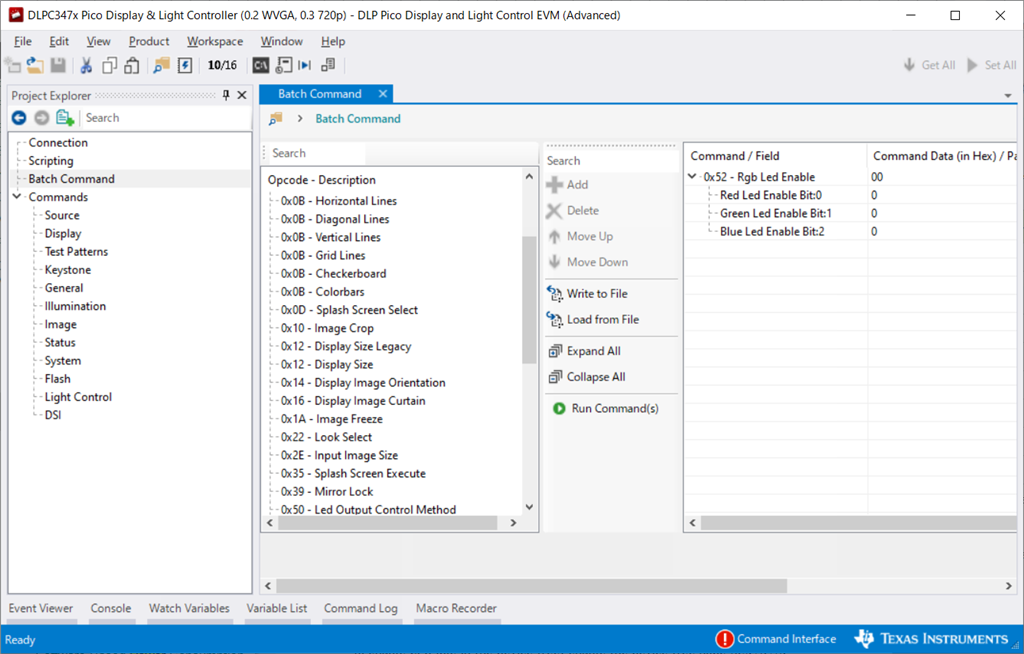Select 0x0D - Splash Screen Select opcode

(x=349, y=310)
